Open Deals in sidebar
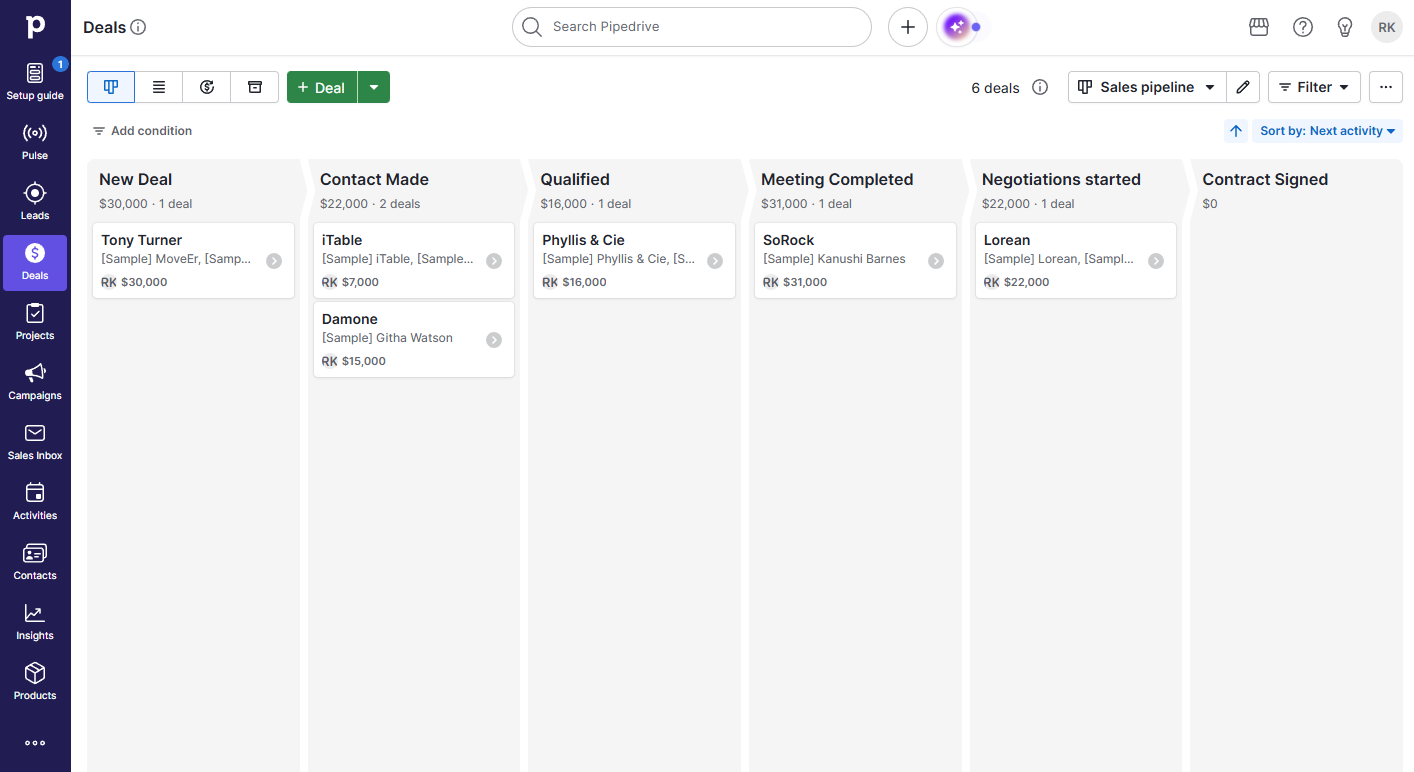This screenshot has width=1414, height=772. [35, 263]
